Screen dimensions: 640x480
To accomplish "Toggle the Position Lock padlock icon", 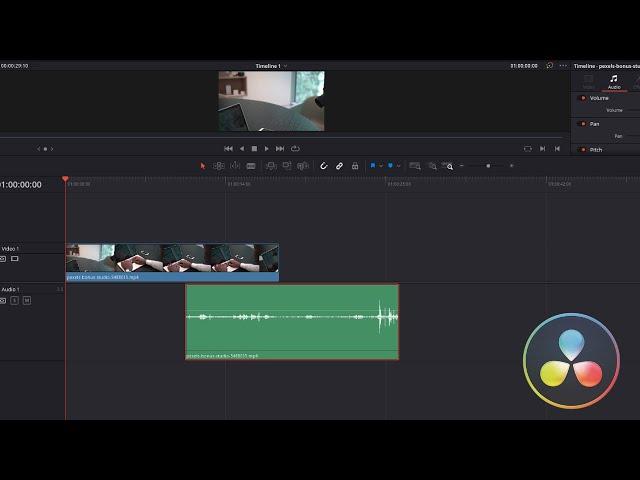I will (x=355, y=166).
